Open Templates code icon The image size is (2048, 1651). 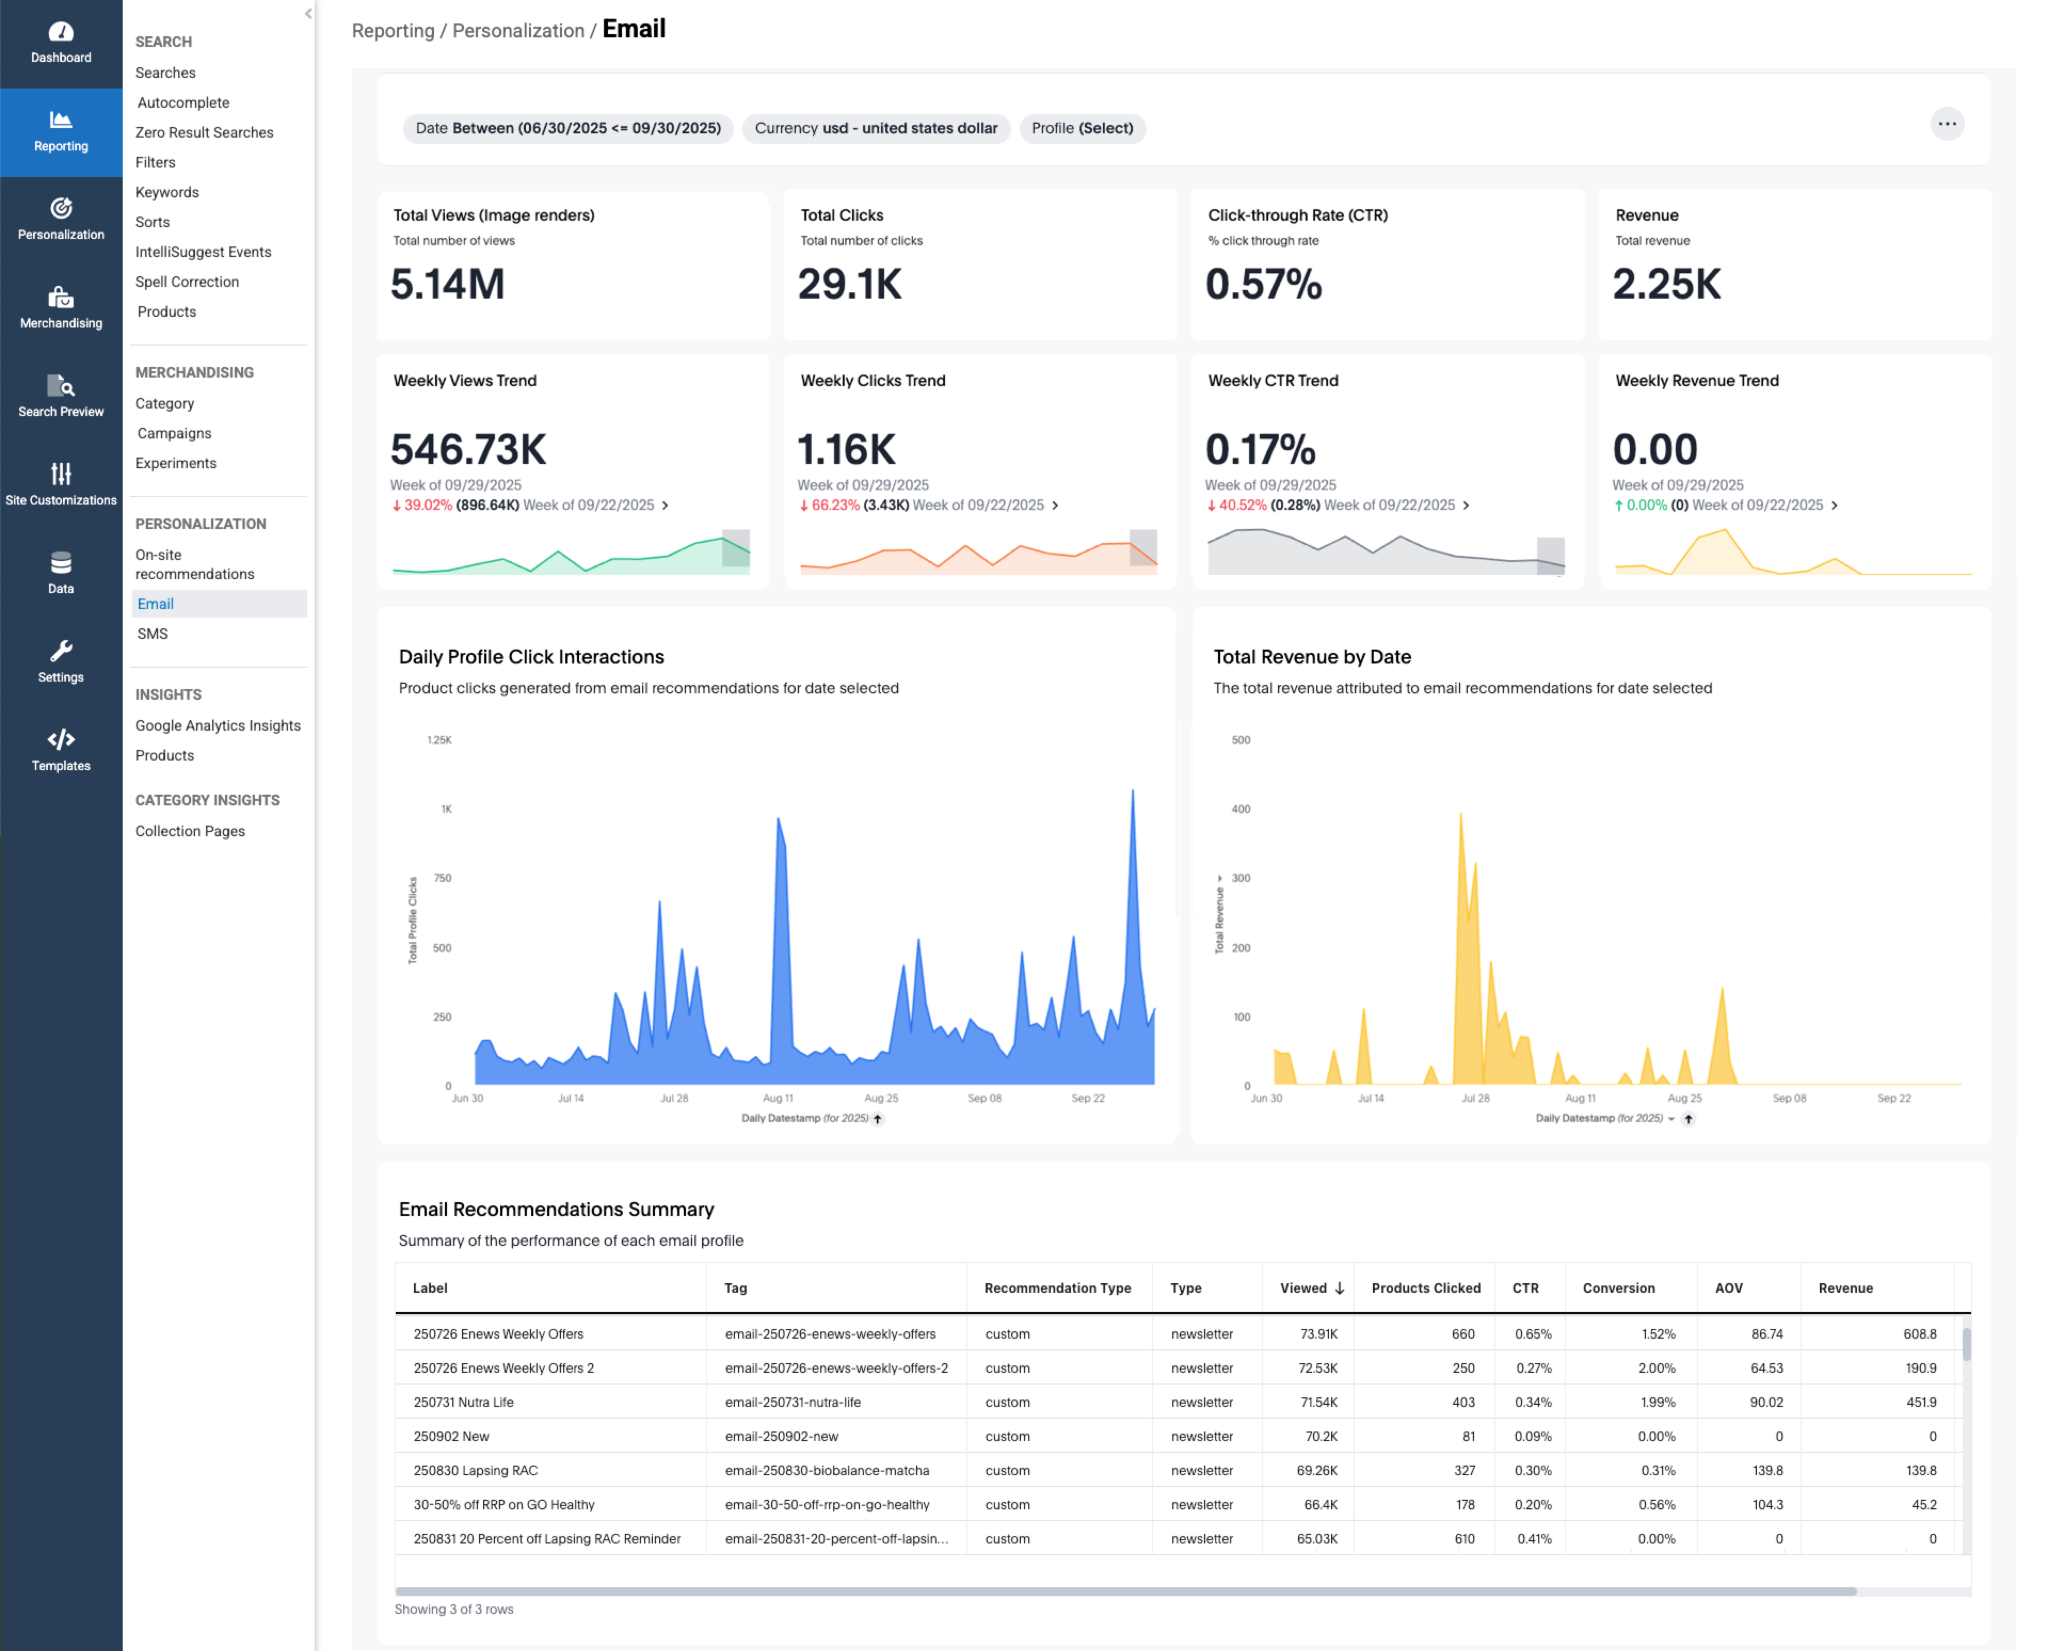pyautogui.click(x=61, y=740)
